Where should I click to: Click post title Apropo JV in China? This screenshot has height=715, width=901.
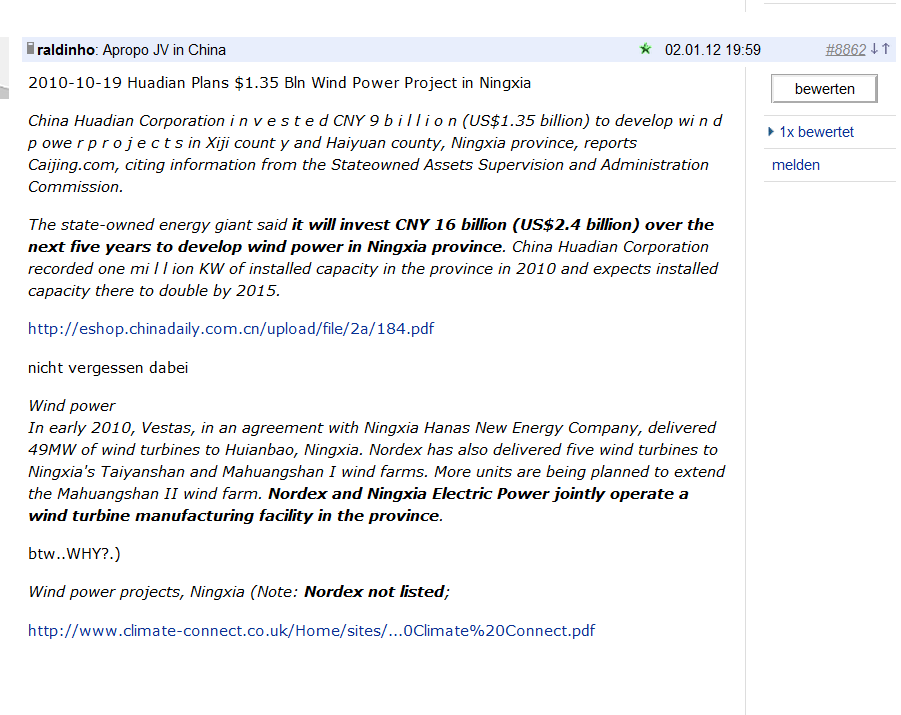tap(164, 50)
